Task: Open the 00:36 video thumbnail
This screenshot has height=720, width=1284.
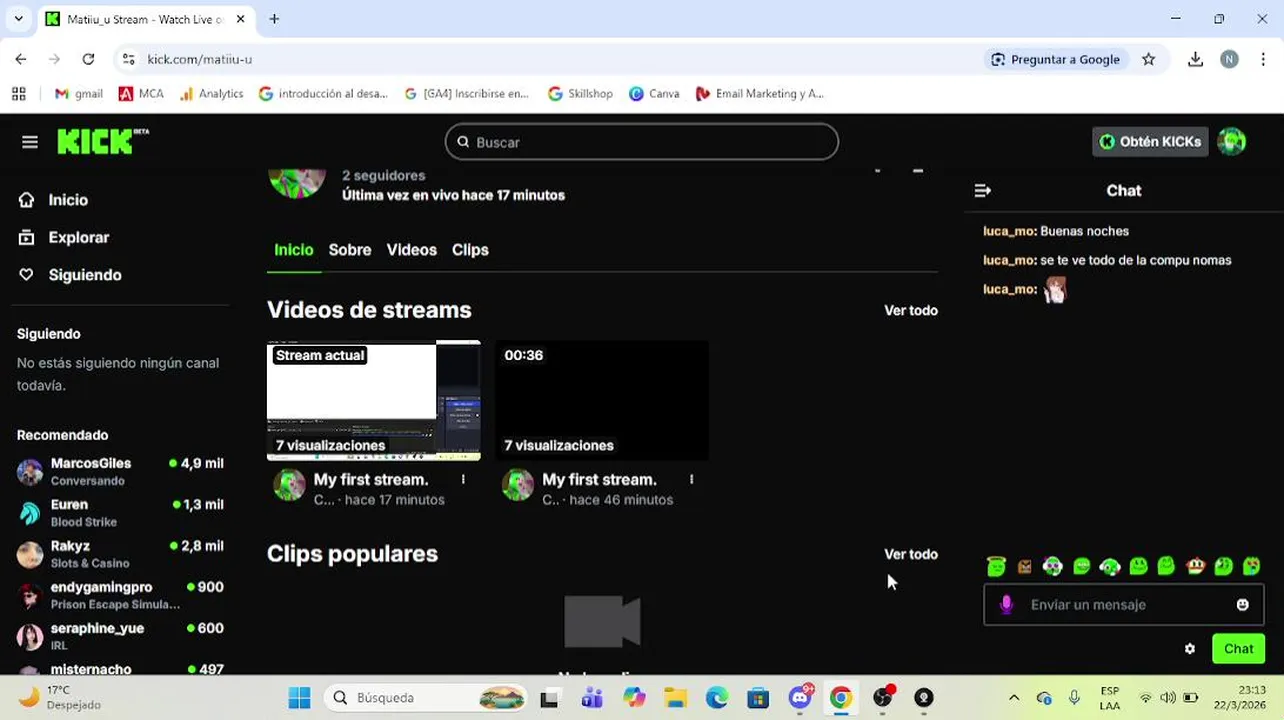Action: point(602,400)
